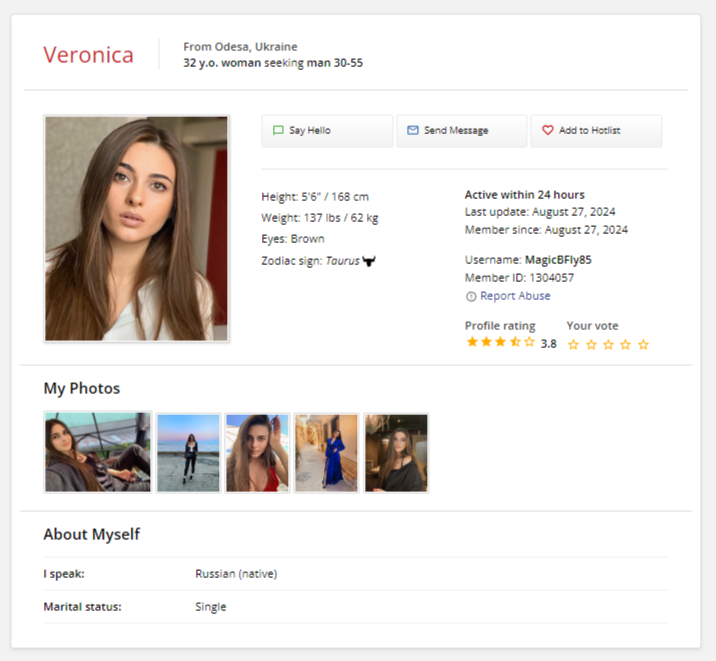
Task: Click the Say Hello button
Action: 327,131
